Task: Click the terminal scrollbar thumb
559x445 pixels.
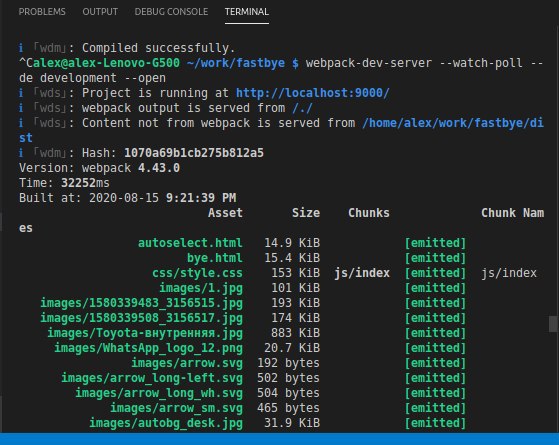Action: (x=553, y=324)
